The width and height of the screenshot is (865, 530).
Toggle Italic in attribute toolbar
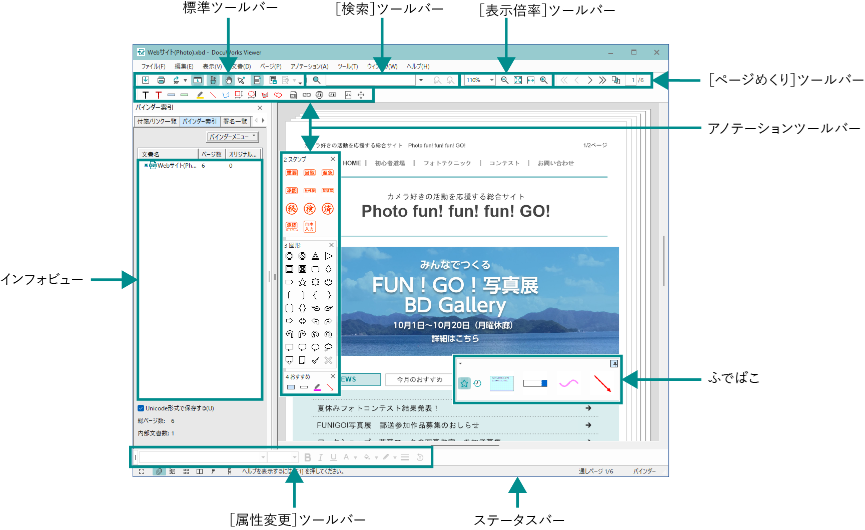[321, 457]
